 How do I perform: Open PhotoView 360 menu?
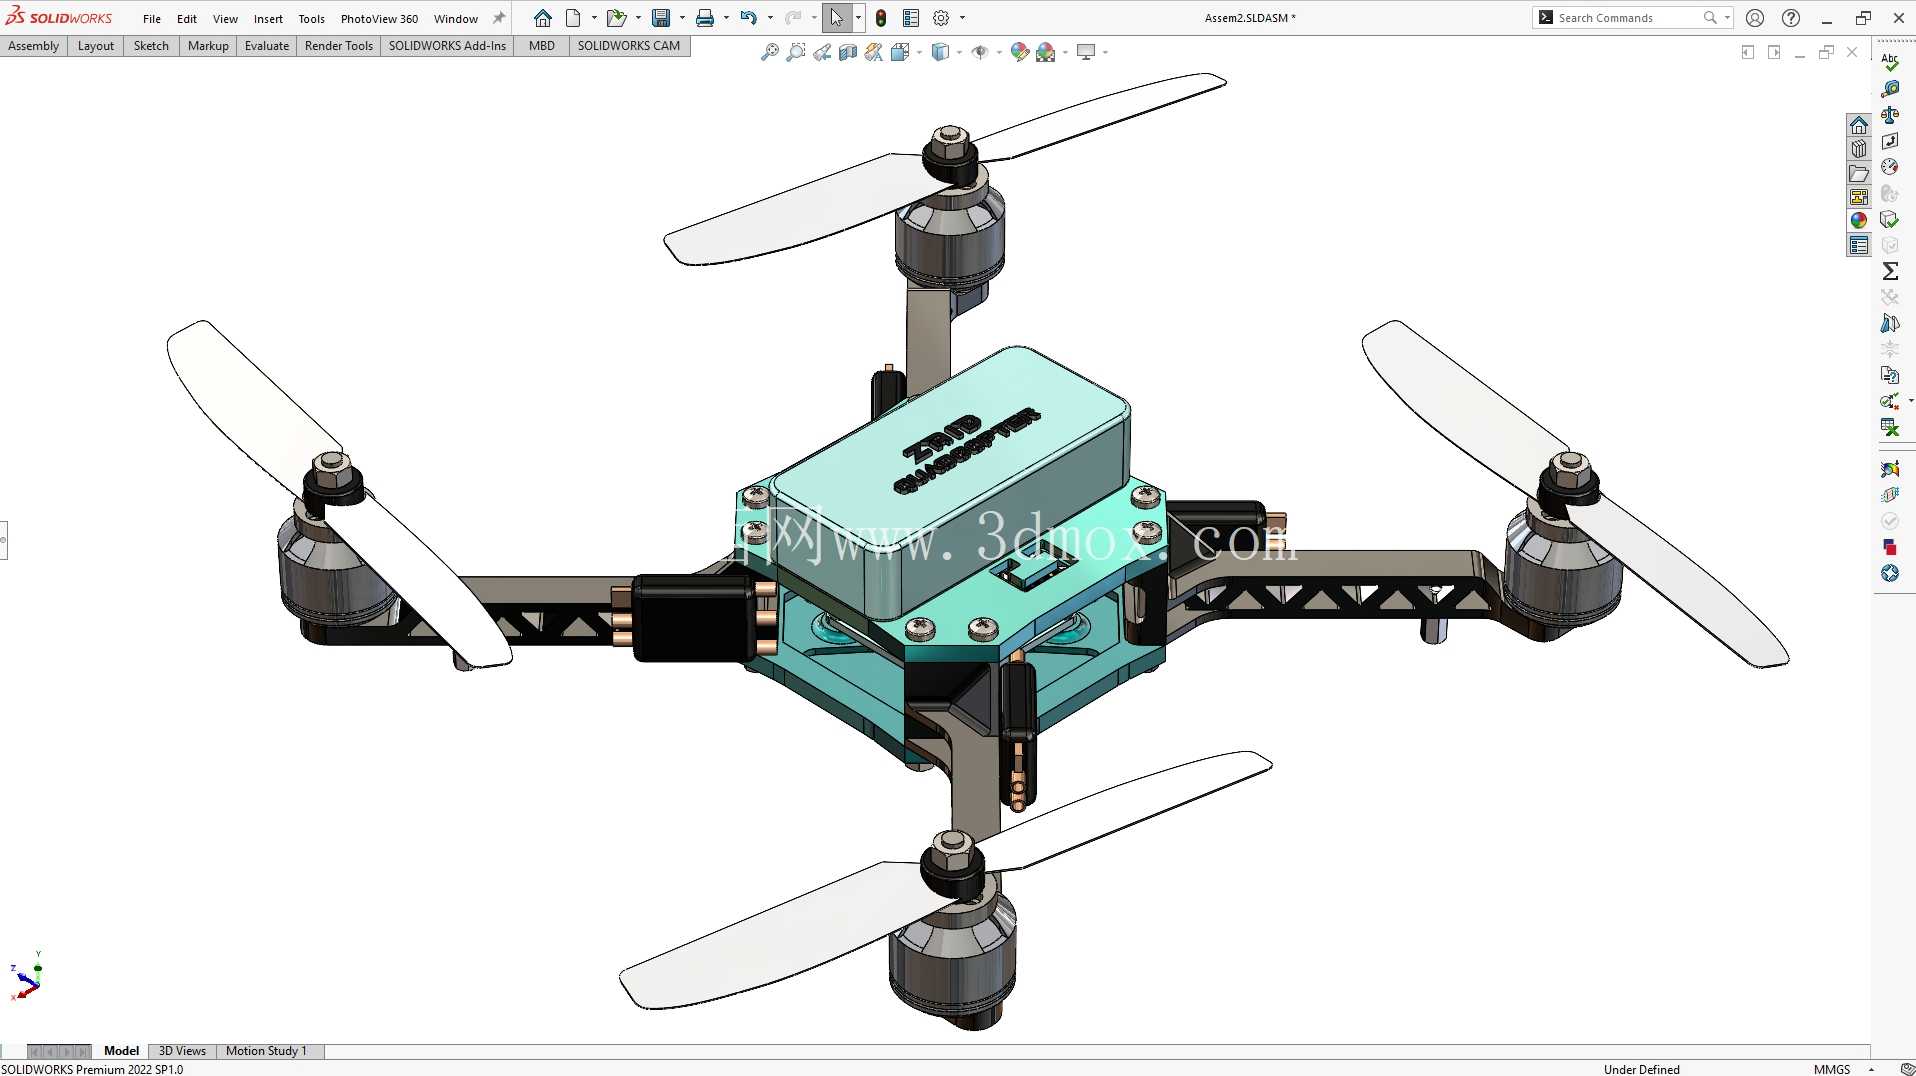point(379,19)
